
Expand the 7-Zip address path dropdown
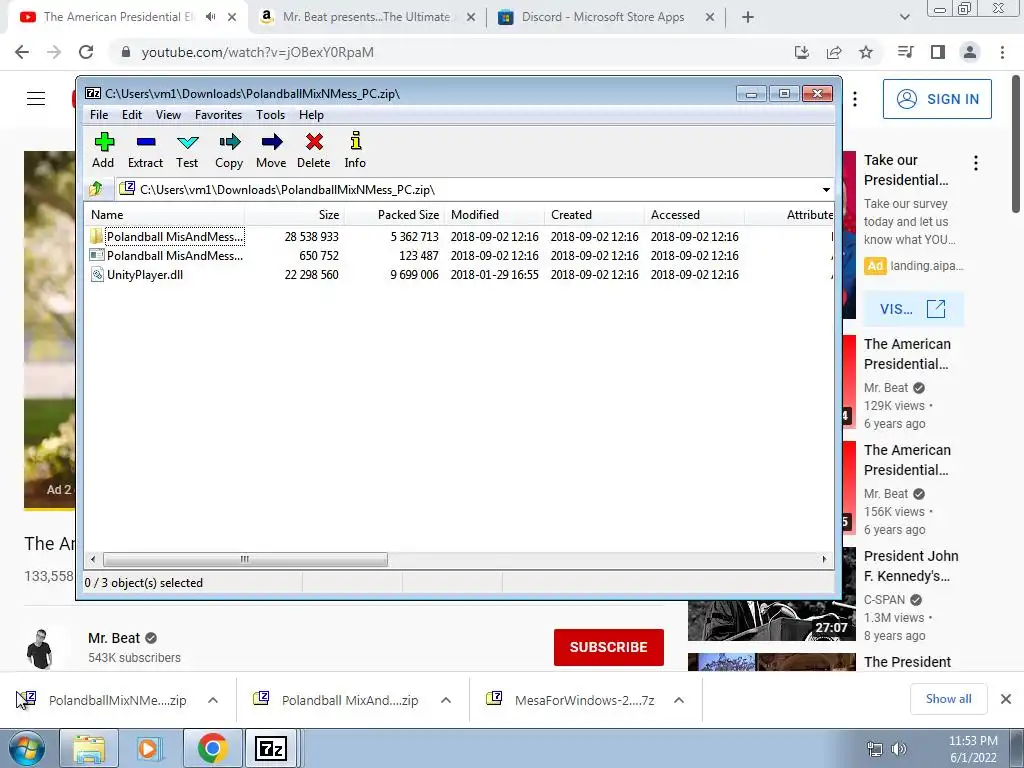coord(826,189)
